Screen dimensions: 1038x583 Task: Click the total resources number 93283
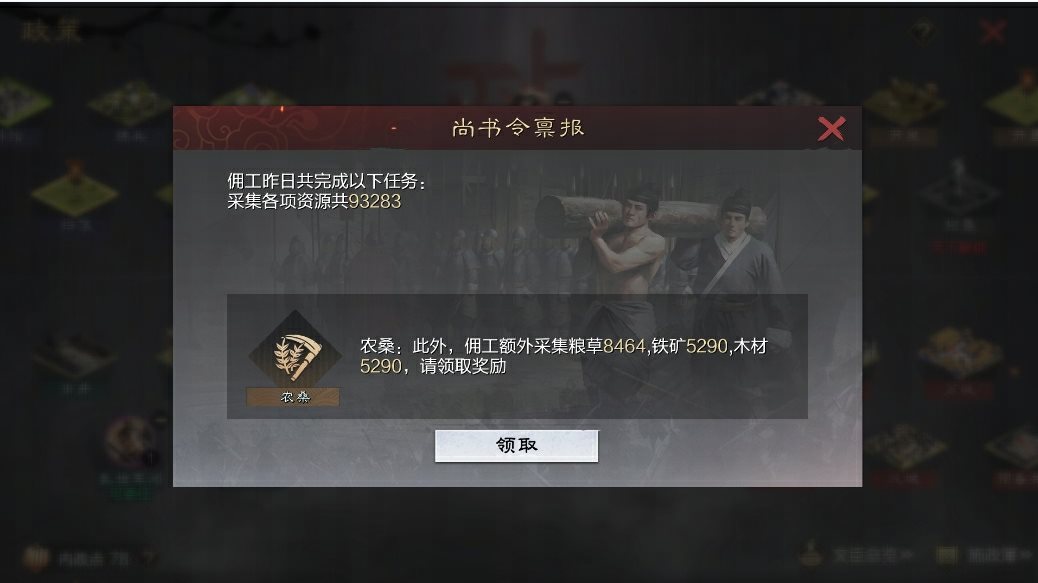(x=375, y=201)
